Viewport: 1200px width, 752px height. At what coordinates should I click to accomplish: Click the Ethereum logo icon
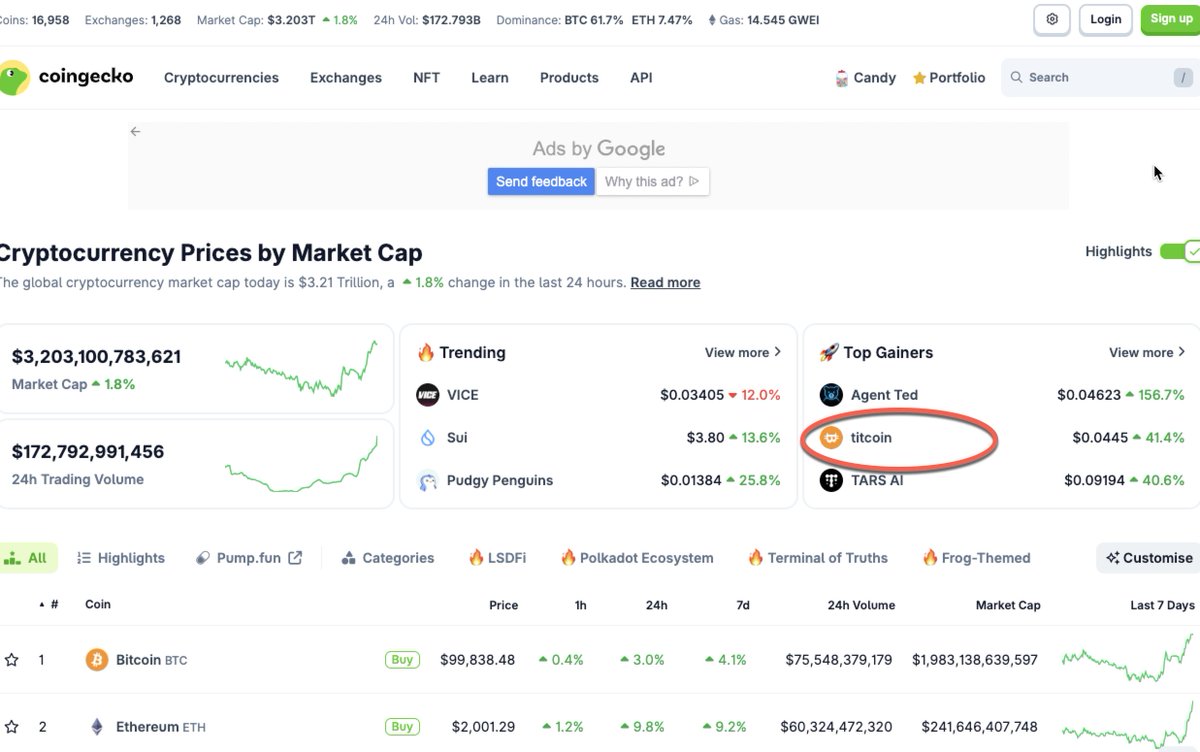pyautogui.click(x=97, y=727)
